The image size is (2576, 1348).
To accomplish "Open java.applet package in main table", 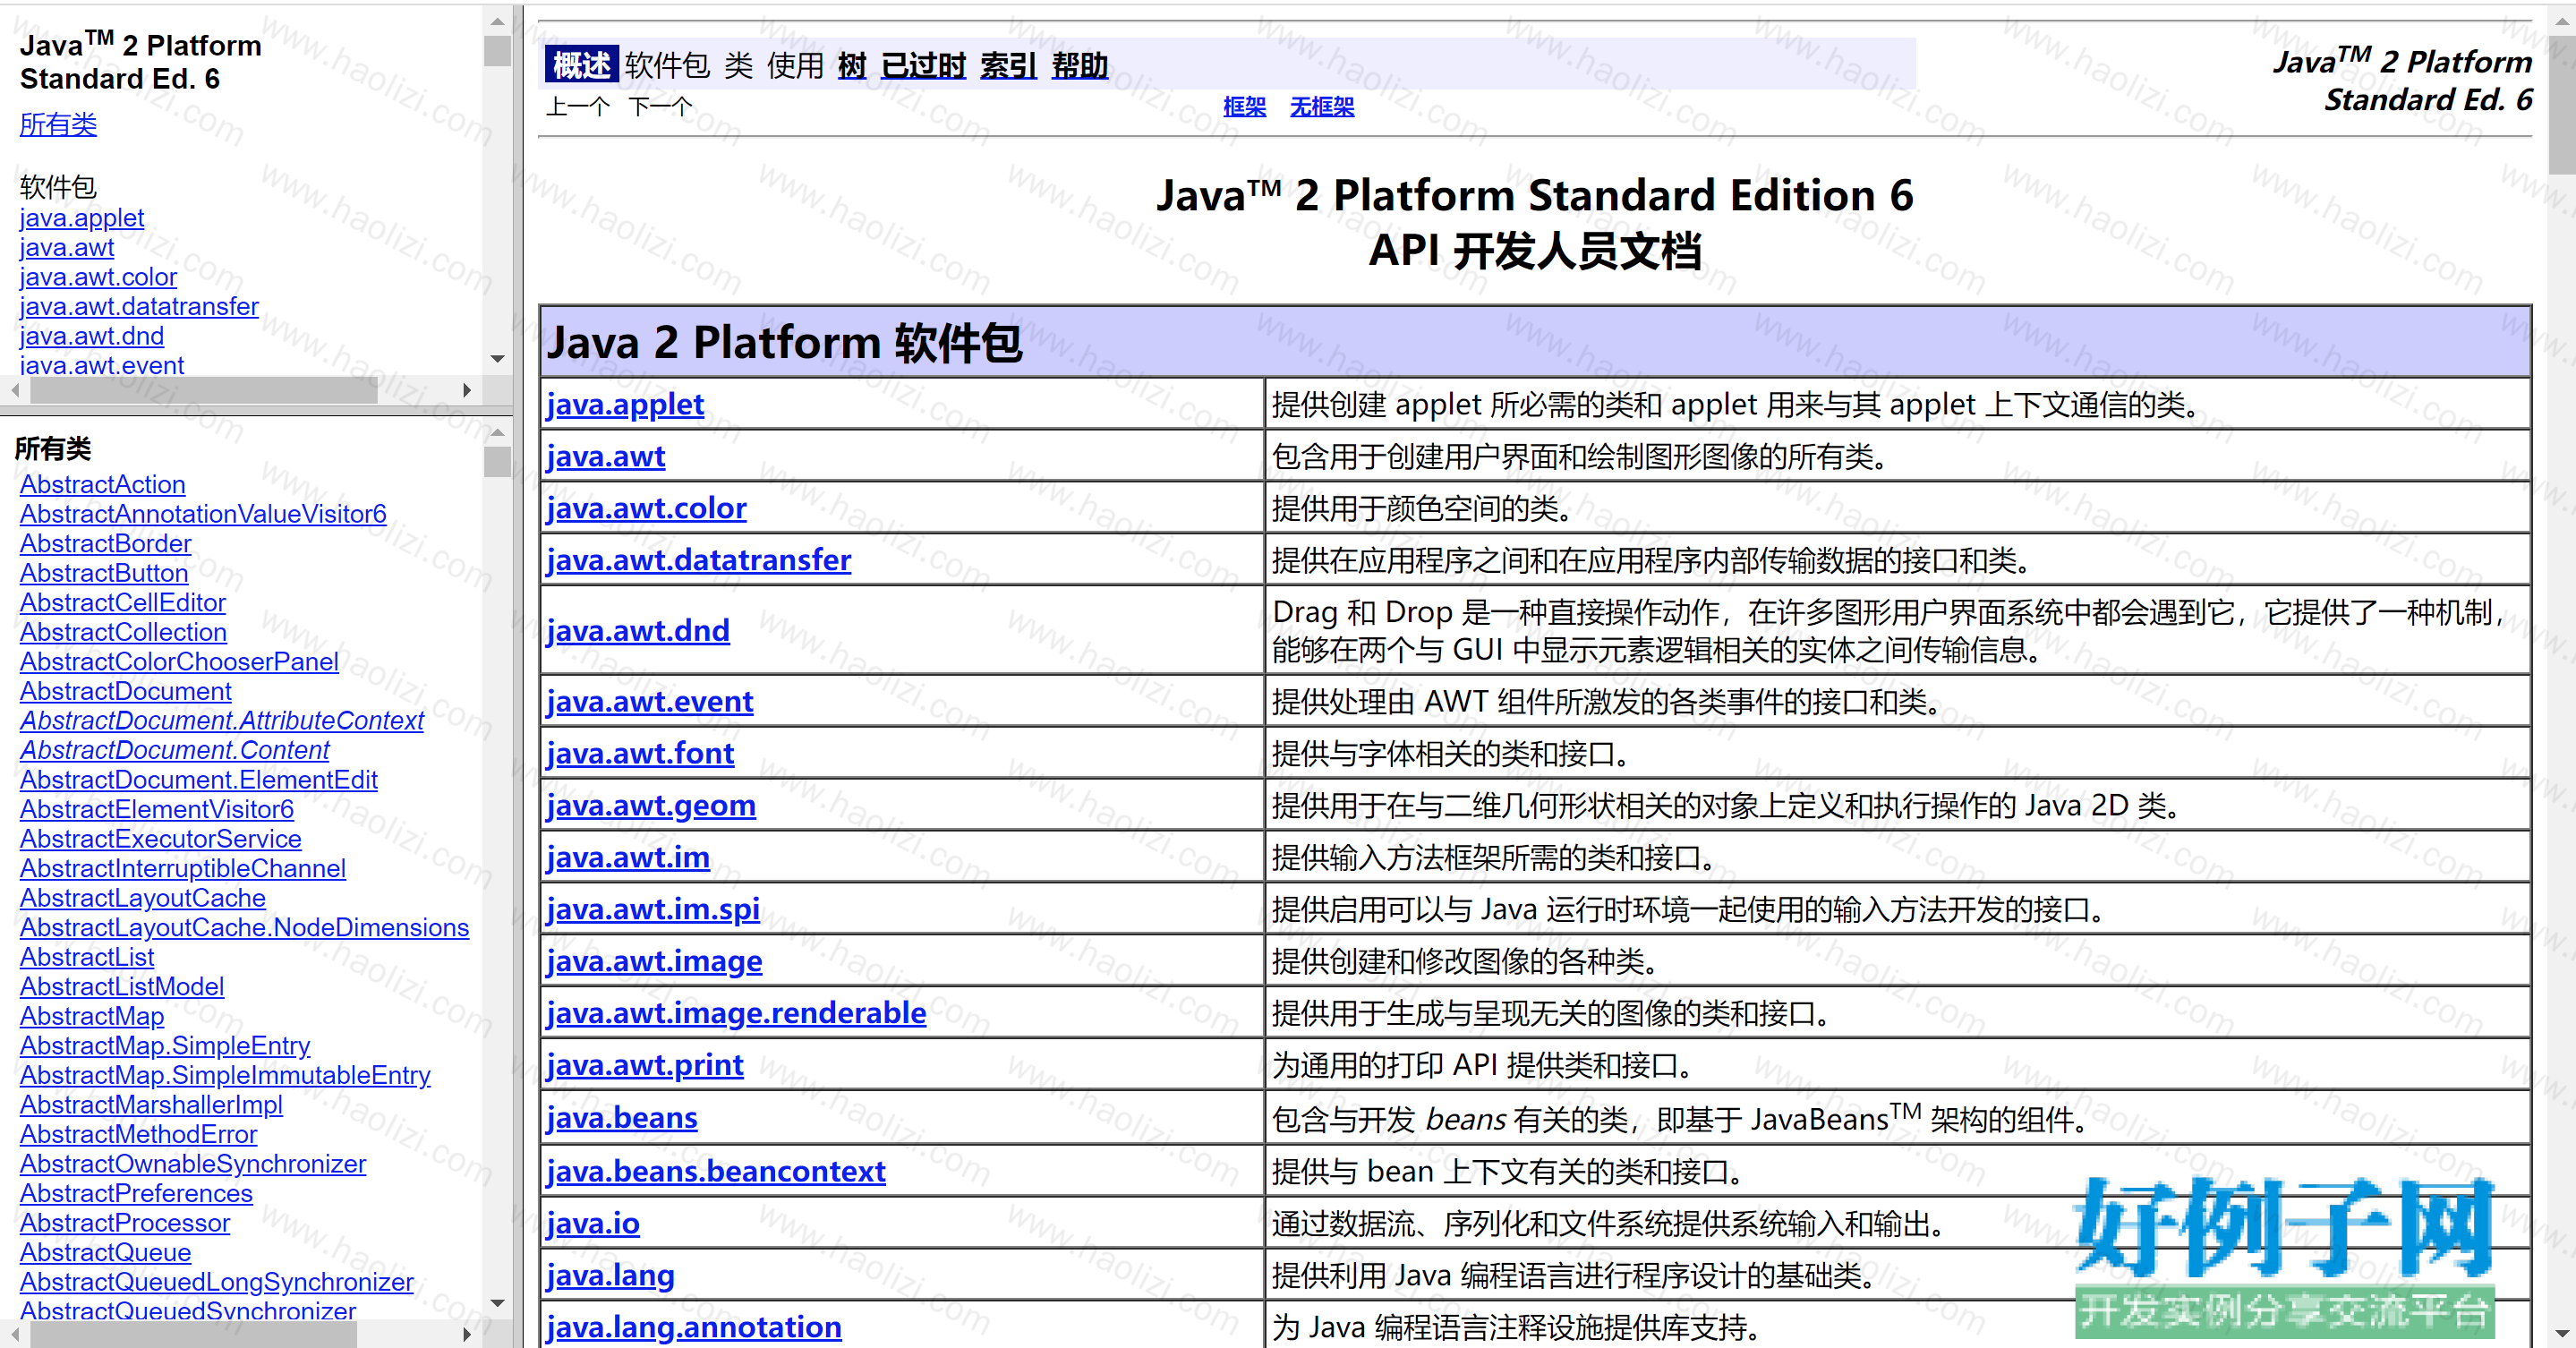I will click(x=625, y=405).
